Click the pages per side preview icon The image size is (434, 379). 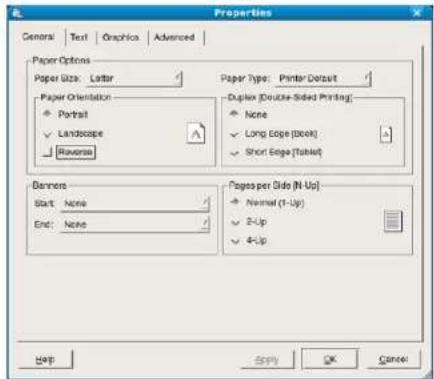coord(393,221)
